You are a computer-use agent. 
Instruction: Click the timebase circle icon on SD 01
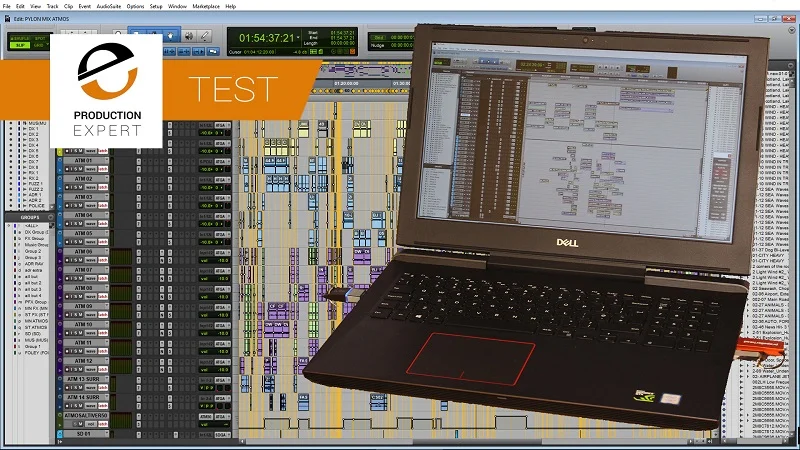point(59,434)
